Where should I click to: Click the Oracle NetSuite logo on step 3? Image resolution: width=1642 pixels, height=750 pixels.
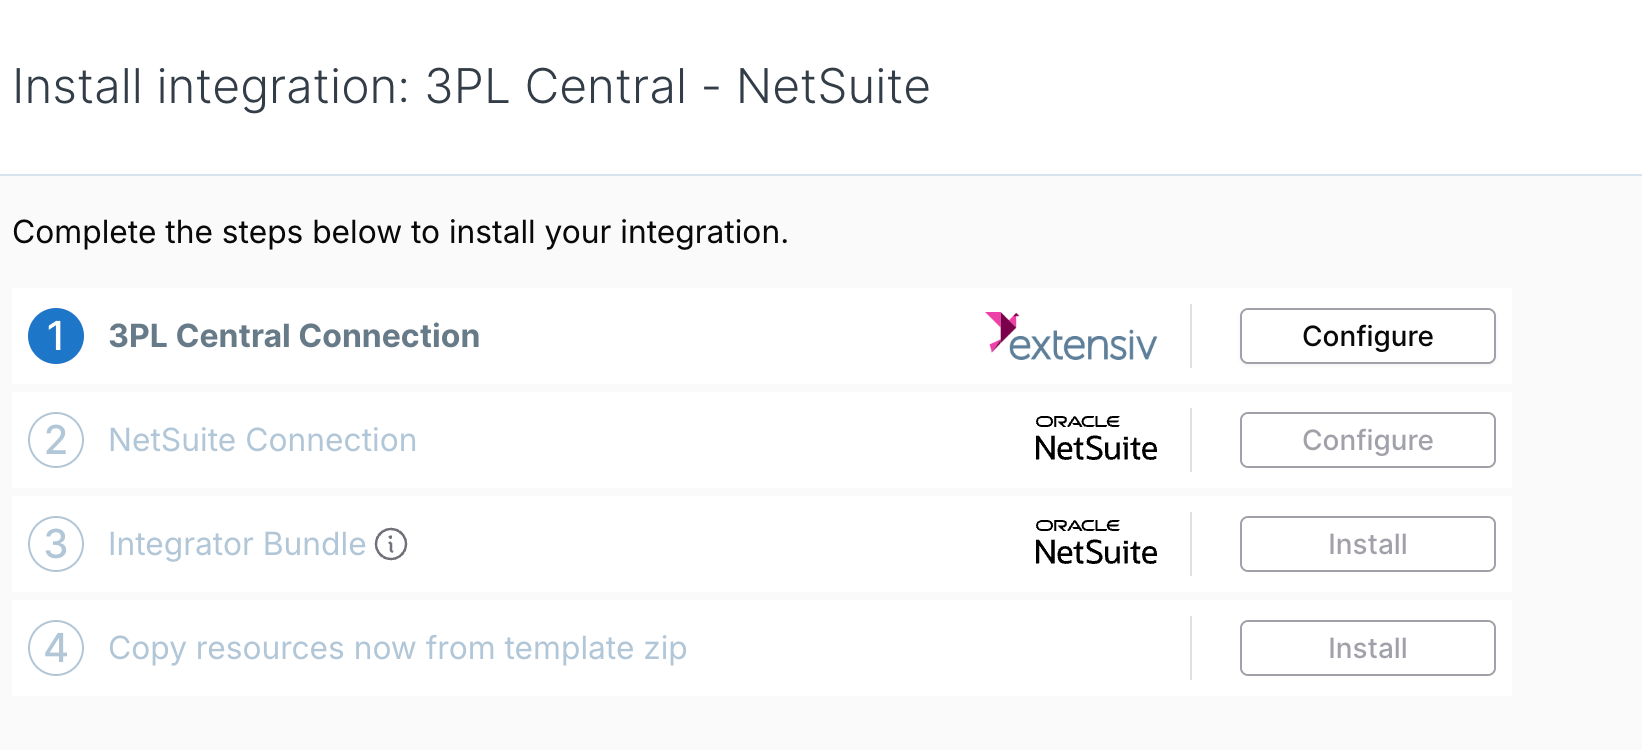pos(1095,543)
